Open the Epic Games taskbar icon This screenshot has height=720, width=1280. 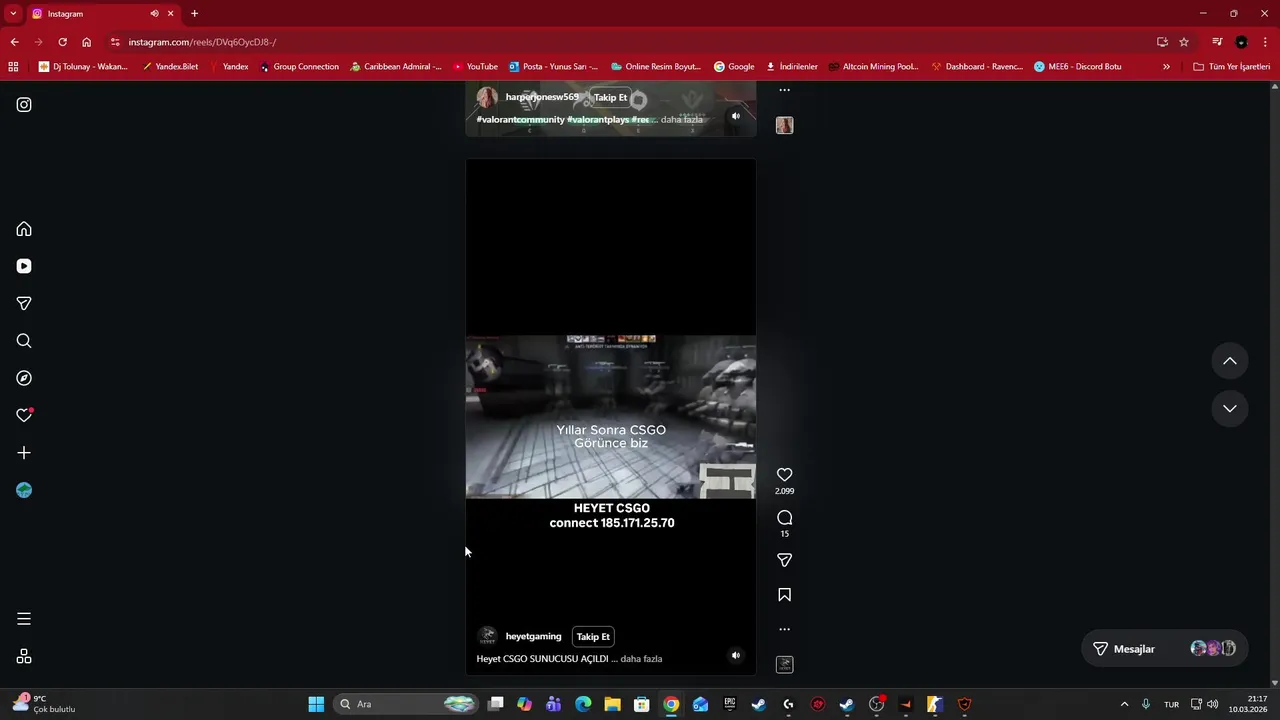pyautogui.click(x=730, y=704)
